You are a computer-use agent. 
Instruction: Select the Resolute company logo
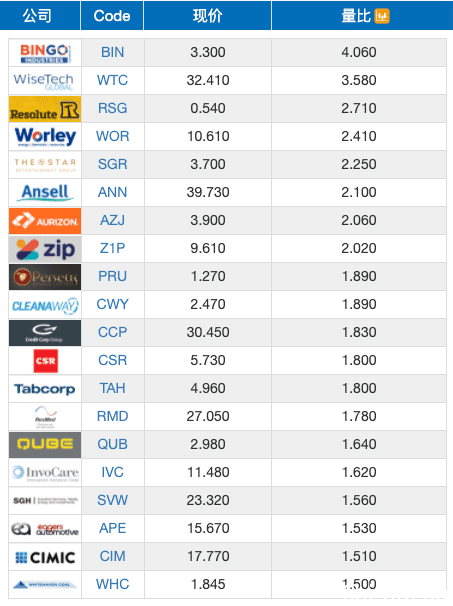45,109
